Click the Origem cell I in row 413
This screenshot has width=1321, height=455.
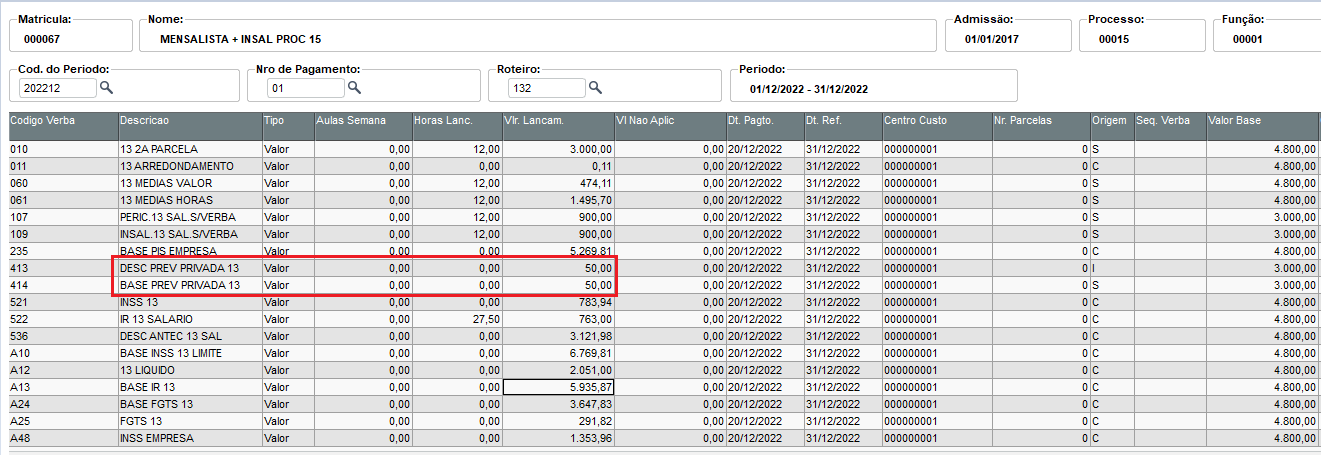[x=1112, y=268]
